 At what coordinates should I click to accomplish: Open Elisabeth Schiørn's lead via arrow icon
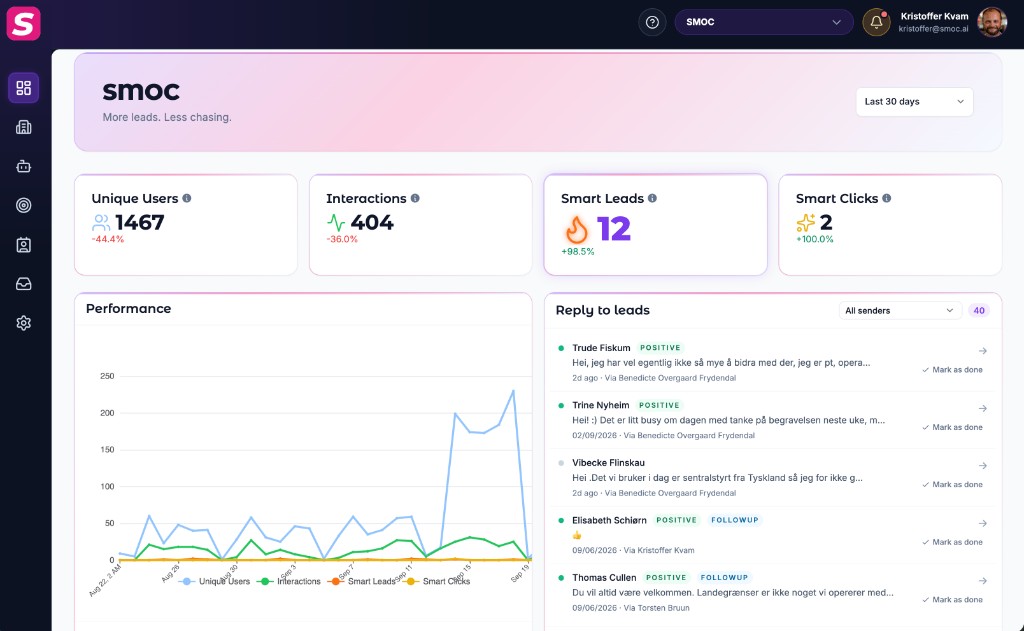pyautogui.click(x=982, y=523)
